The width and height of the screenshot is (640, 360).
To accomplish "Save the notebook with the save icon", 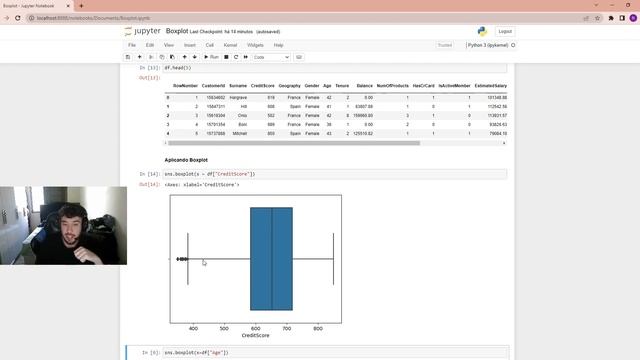I will click(x=128, y=57).
